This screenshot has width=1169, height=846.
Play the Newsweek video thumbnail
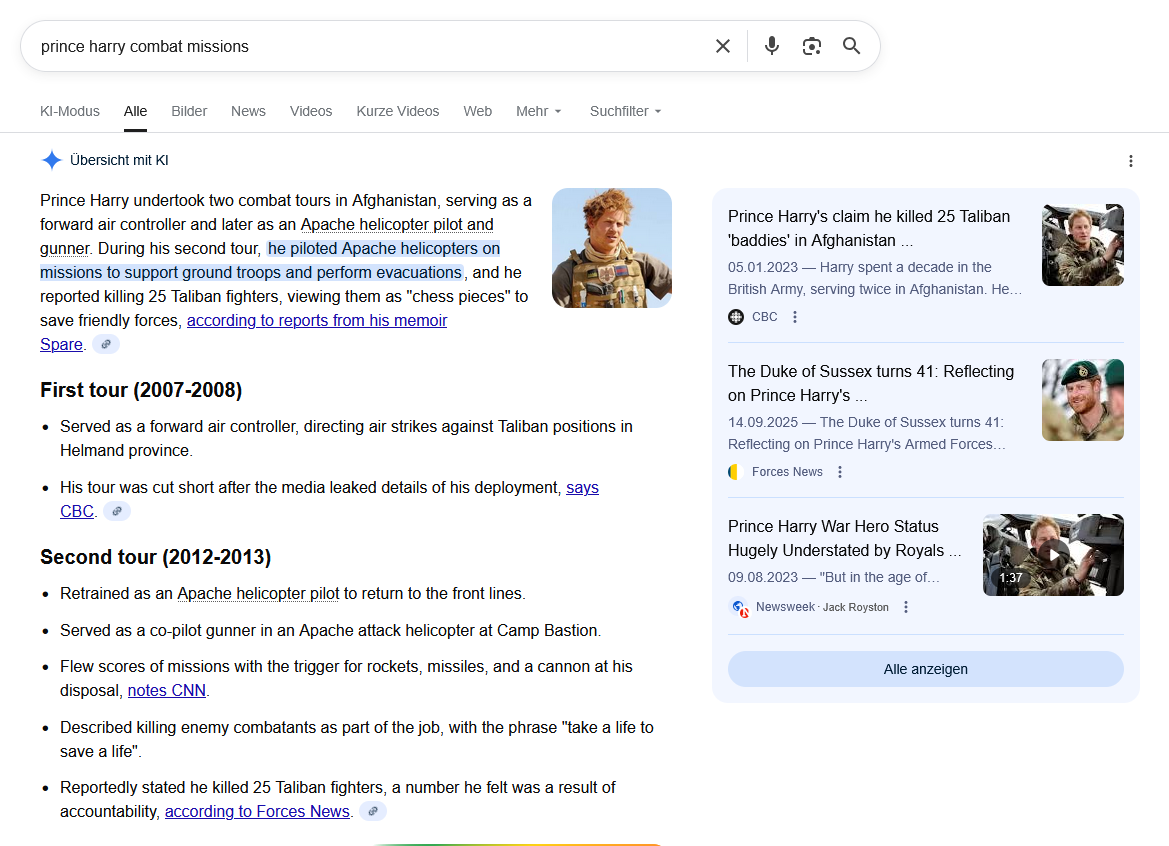click(x=1053, y=555)
